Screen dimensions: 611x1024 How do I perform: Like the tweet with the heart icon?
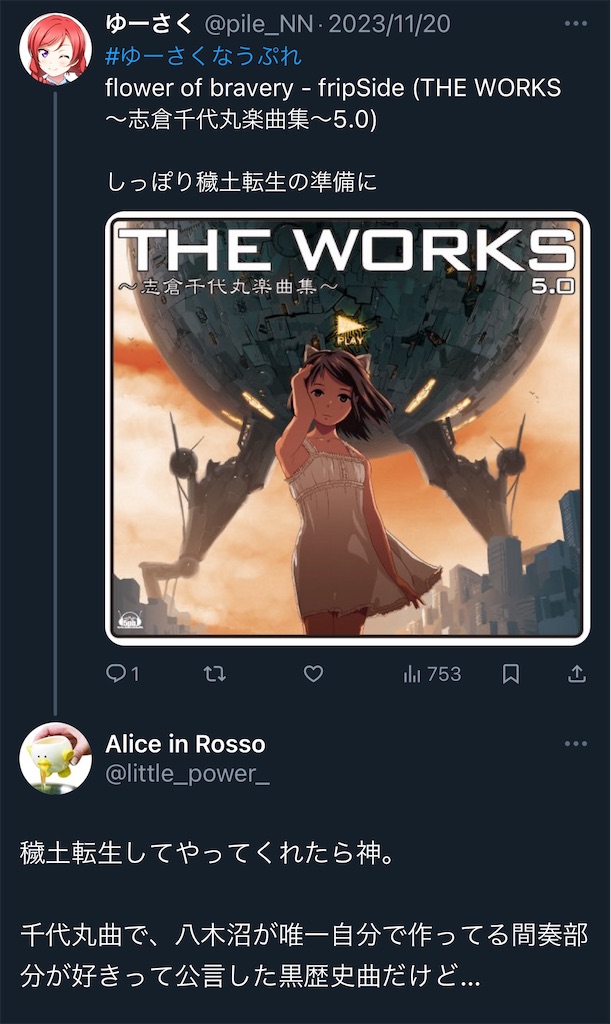click(x=313, y=673)
